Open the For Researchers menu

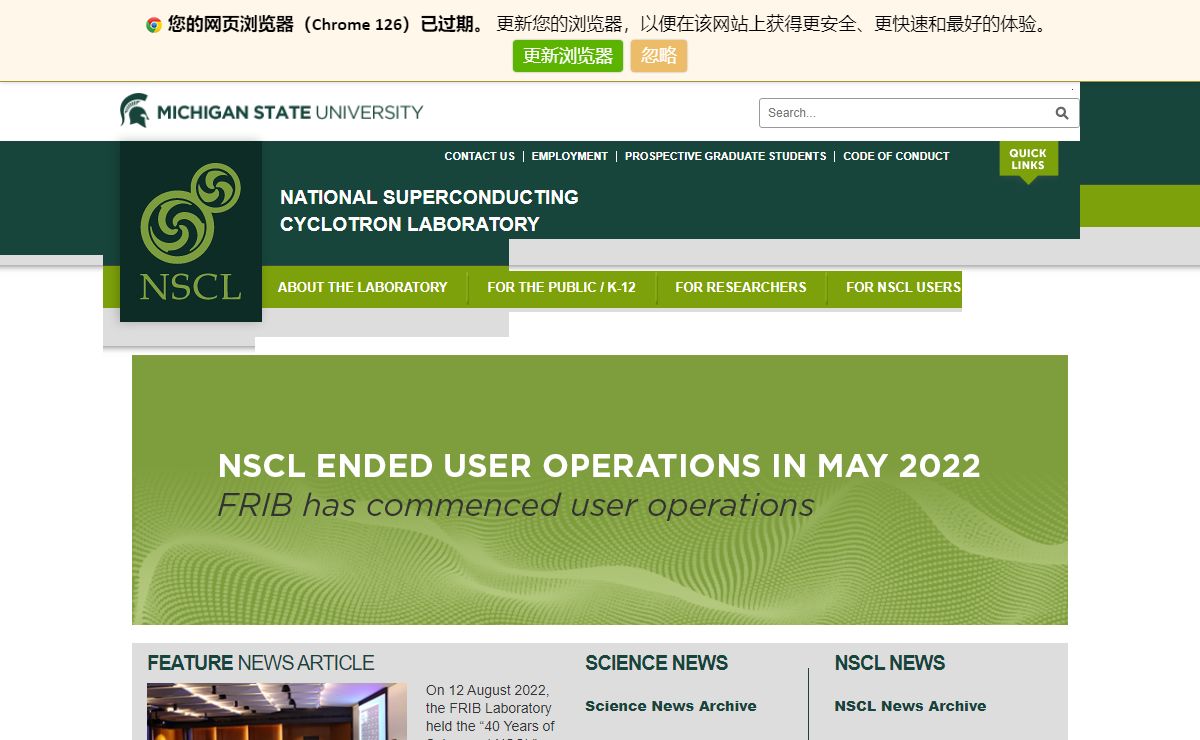click(741, 287)
